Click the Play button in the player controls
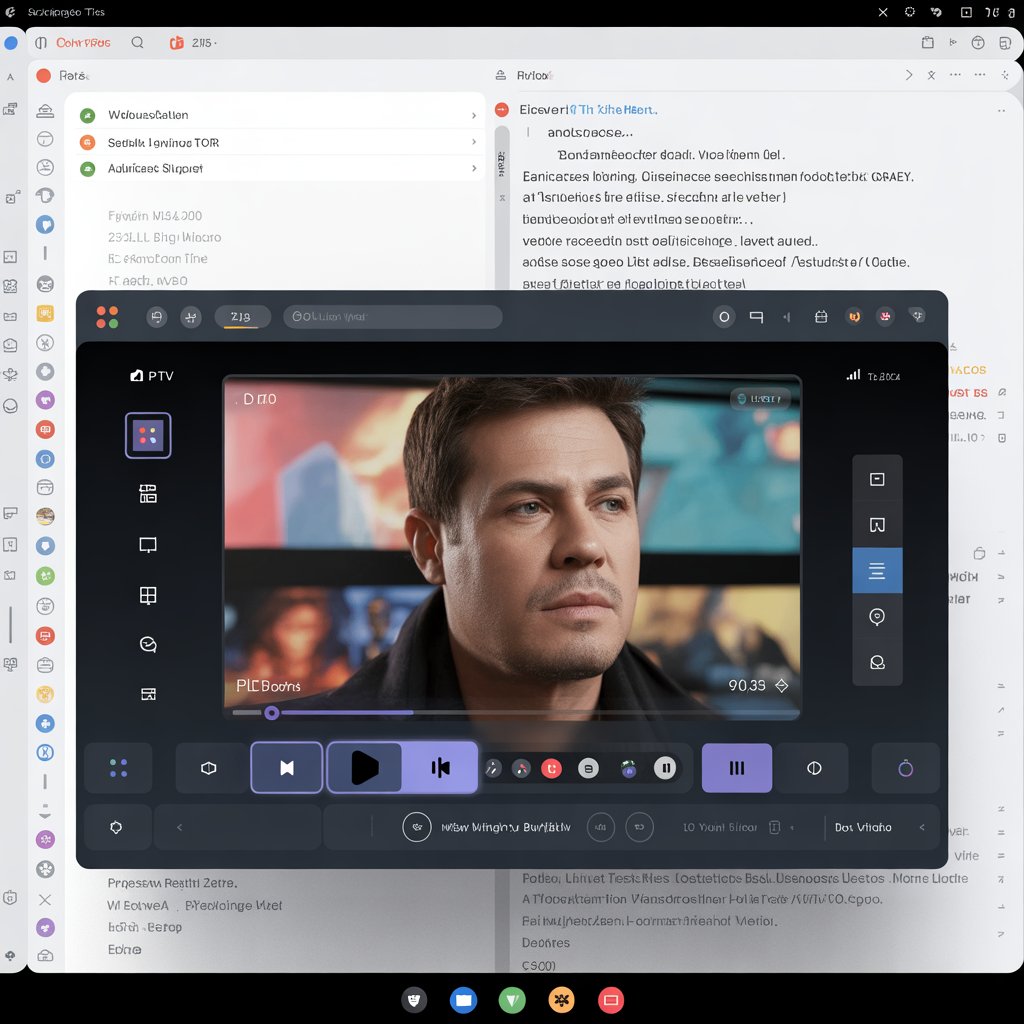The height and width of the screenshot is (1024, 1024). coord(365,768)
